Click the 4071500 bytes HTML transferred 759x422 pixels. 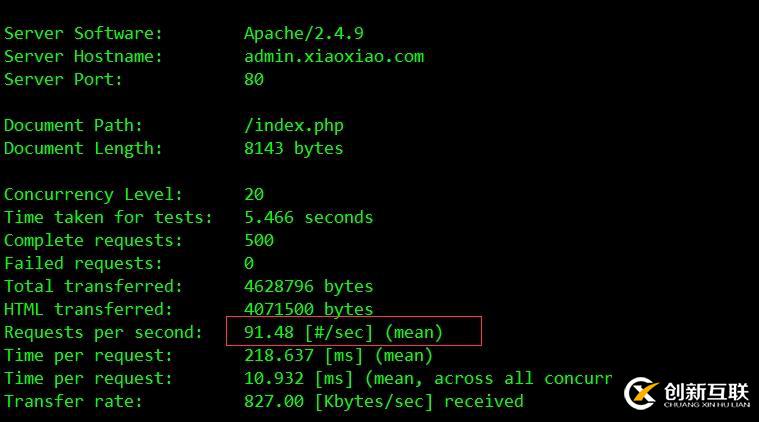pyautogui.click(x=308, y=309)
